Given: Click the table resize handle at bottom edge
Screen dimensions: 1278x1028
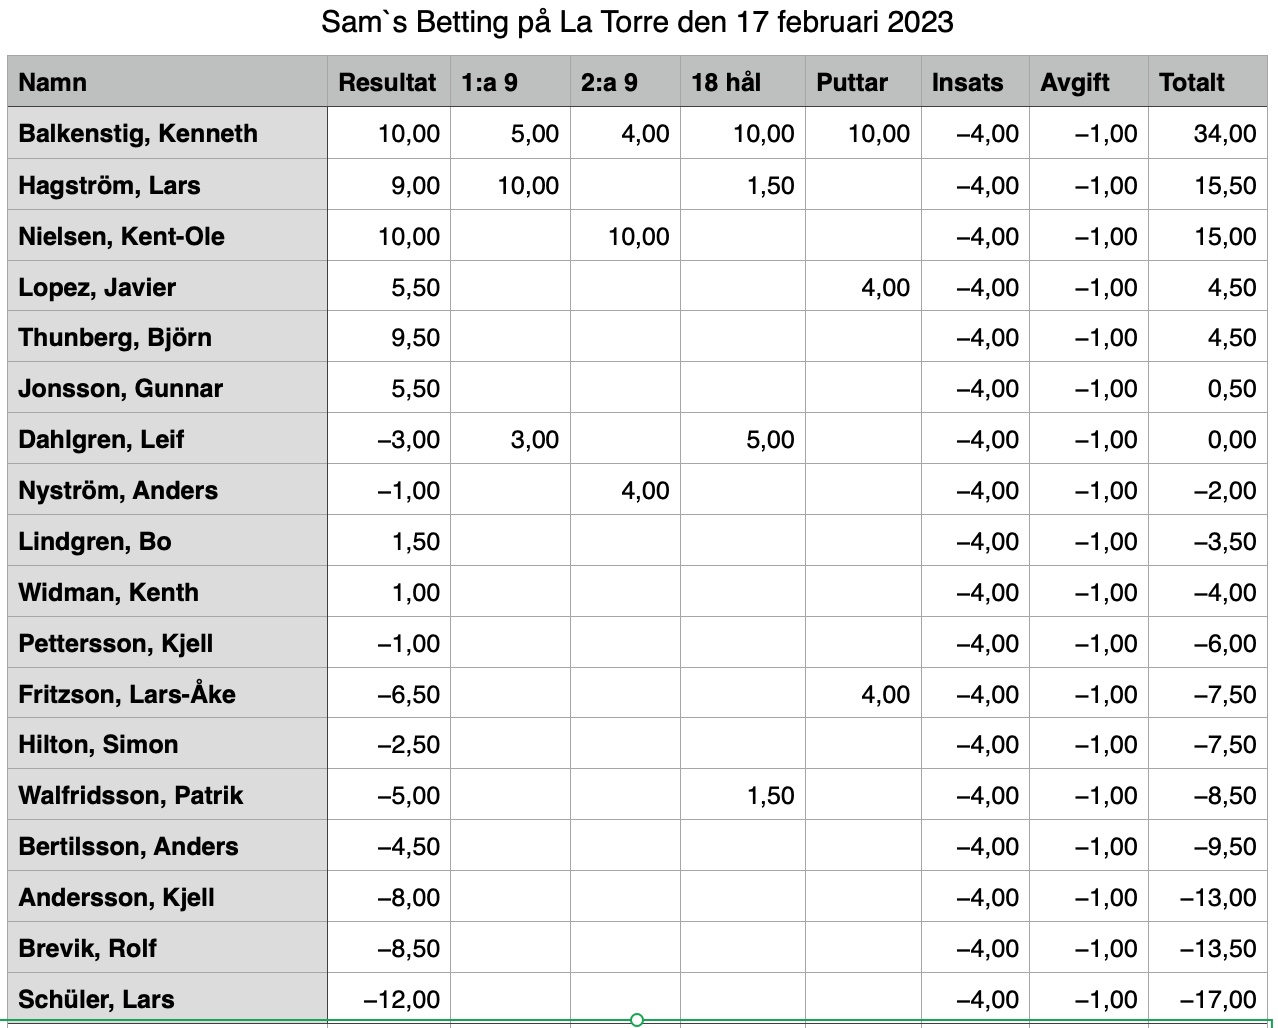Looking at the screenshot, I should coord(637,1020).
